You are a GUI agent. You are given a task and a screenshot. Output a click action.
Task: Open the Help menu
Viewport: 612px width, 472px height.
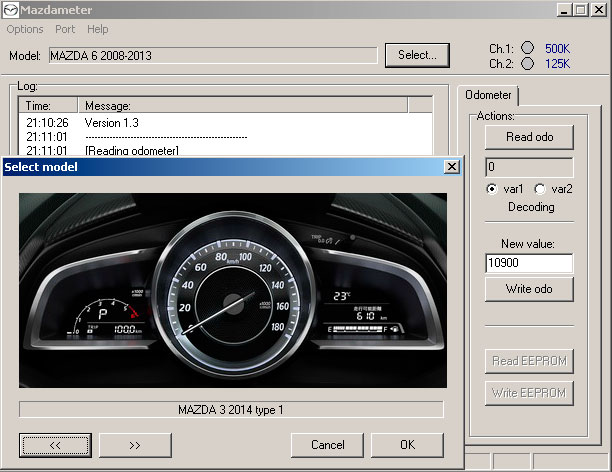[x=98, y=29]
